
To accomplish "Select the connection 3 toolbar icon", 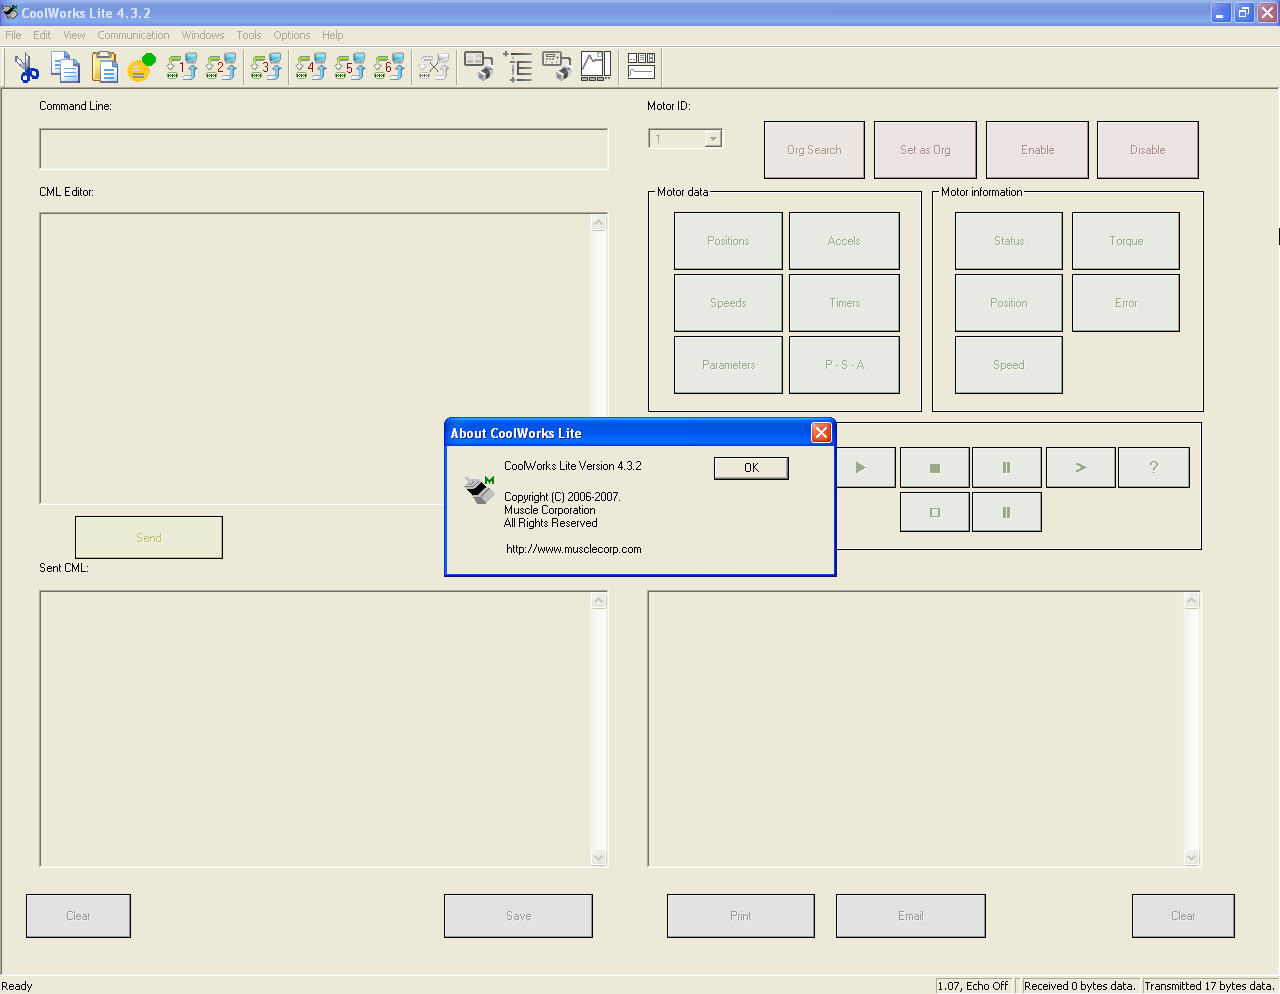I will tap(266, 67).
